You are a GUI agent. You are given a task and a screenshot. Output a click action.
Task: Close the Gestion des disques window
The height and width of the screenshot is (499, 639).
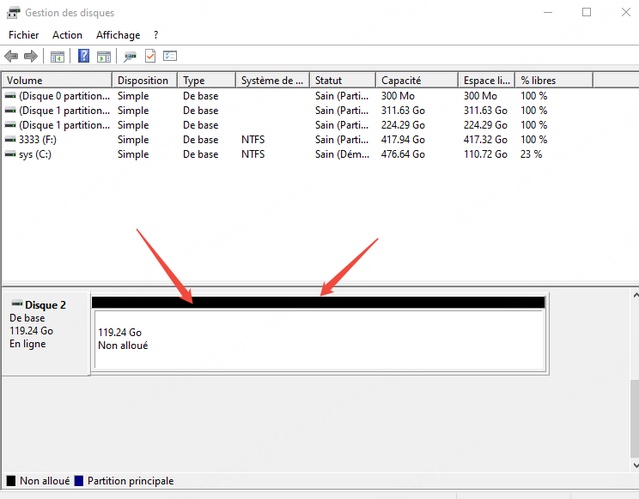[626, 12]
